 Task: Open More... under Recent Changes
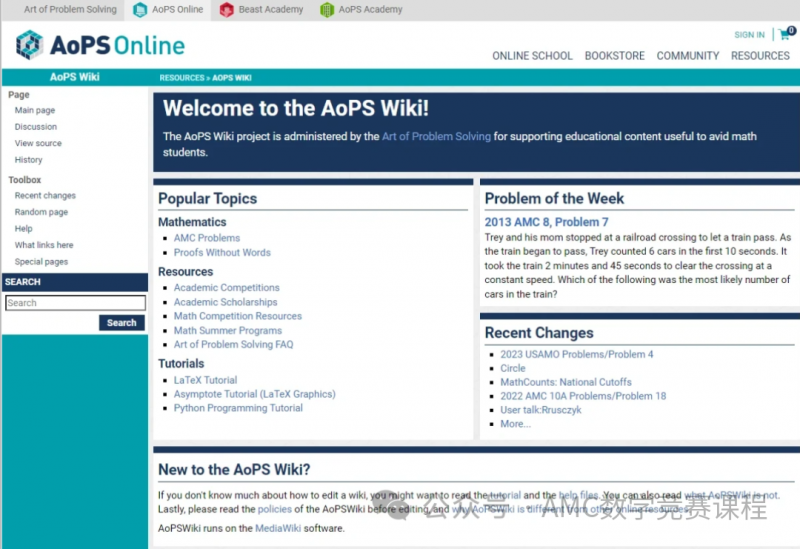click(515, 423)
